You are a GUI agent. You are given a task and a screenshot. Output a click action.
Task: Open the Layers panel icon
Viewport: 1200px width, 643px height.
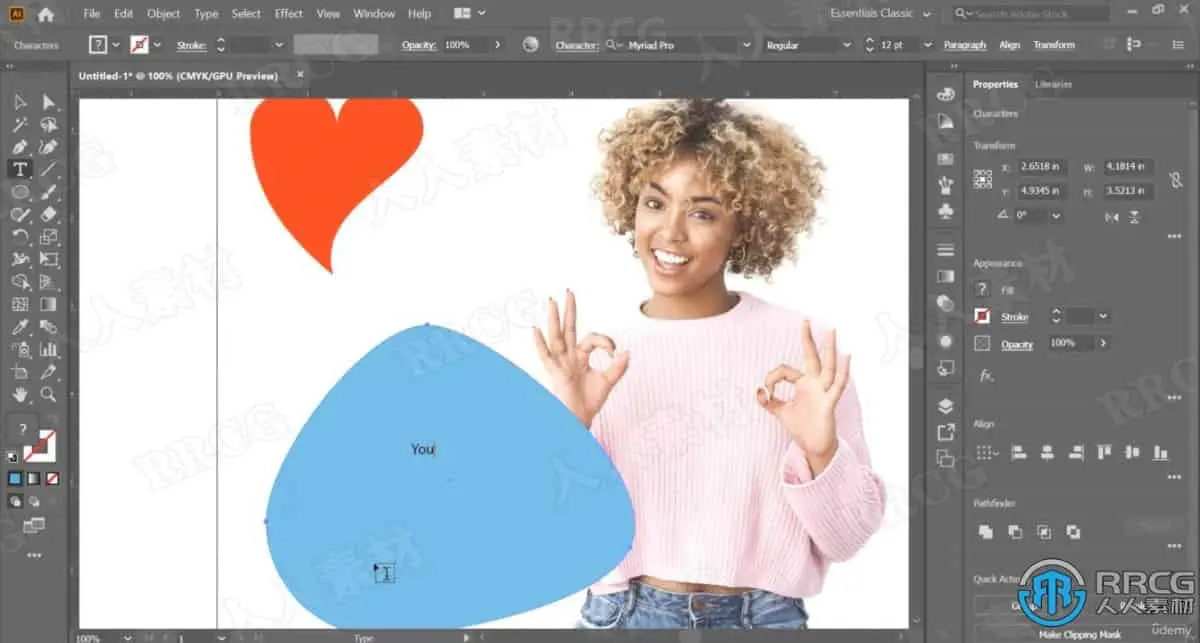(x=946, y=407)
